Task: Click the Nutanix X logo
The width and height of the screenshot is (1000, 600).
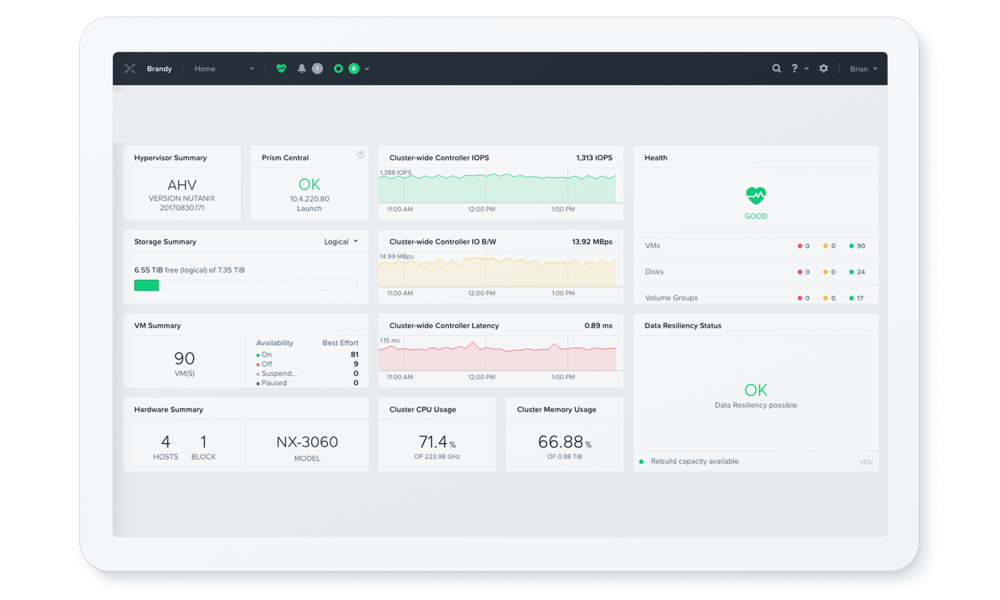Action: [x=129, y=68]
